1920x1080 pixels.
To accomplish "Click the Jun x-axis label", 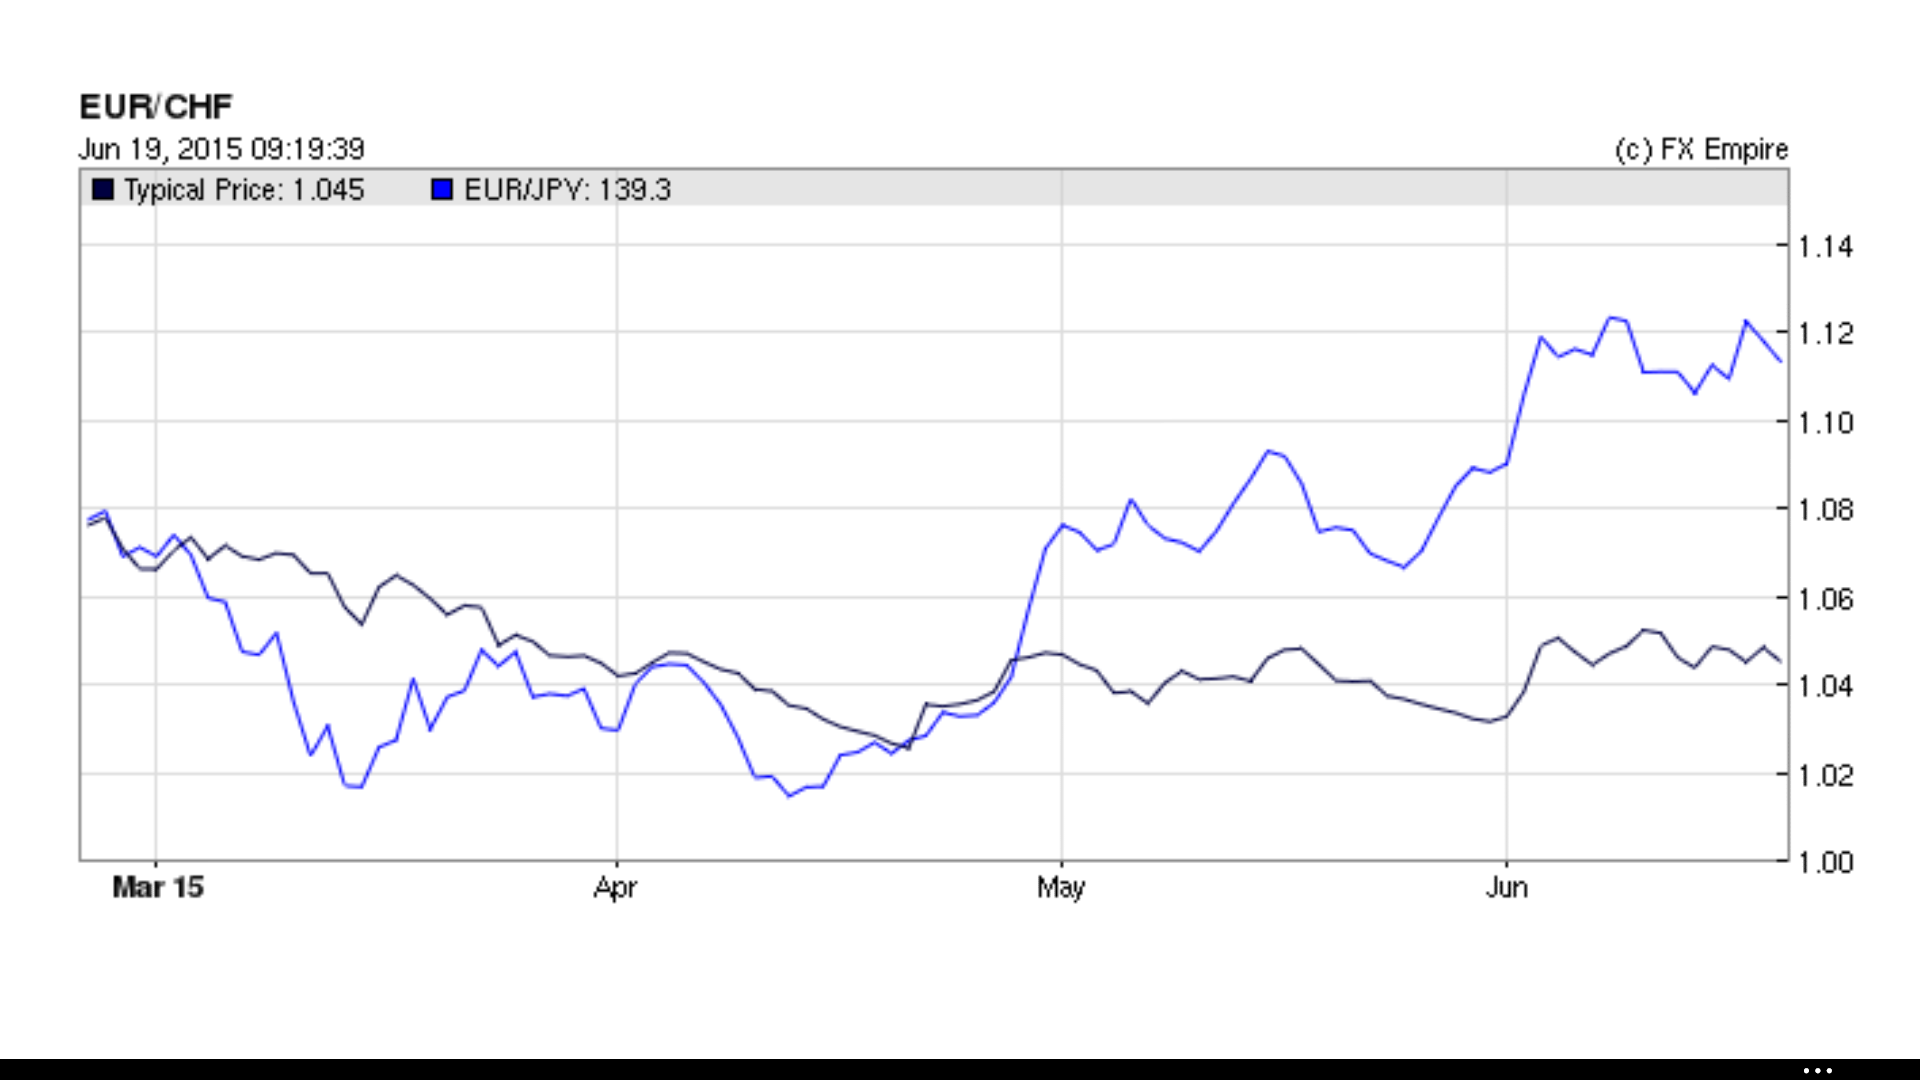I will [1506, 887].
